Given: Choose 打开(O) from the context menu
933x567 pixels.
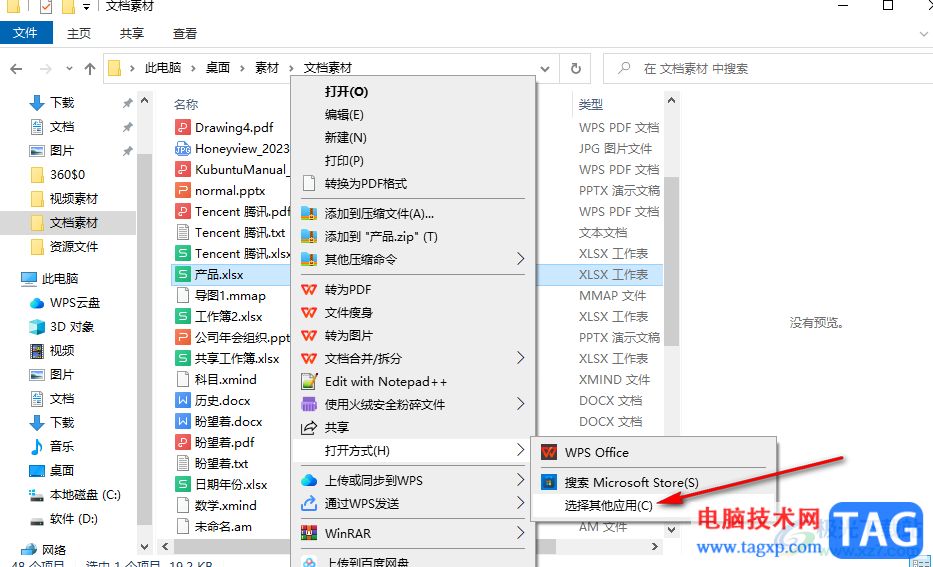Looking at the screenshot, I should coord(346,92).
